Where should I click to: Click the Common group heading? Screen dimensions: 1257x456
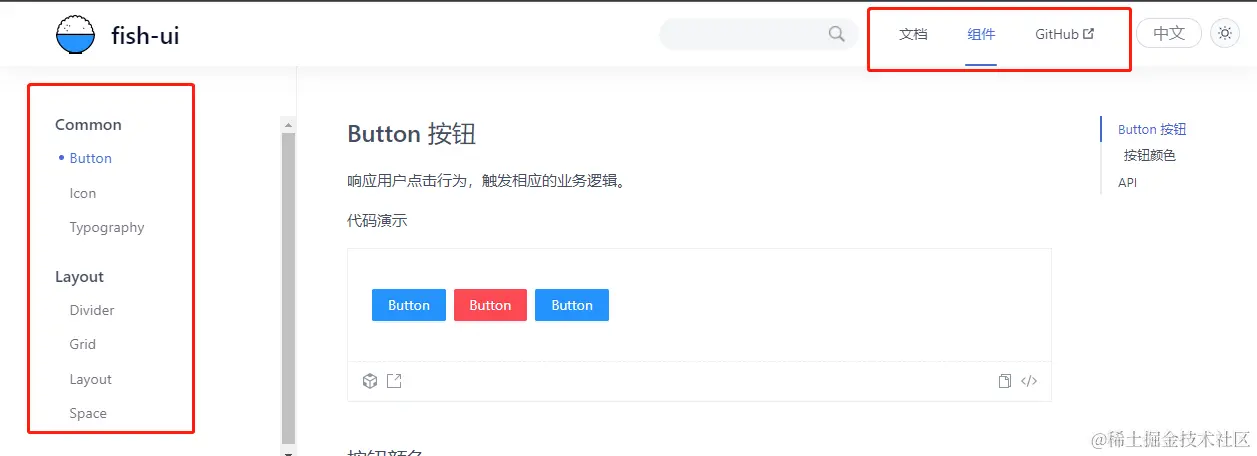[88, 125]
